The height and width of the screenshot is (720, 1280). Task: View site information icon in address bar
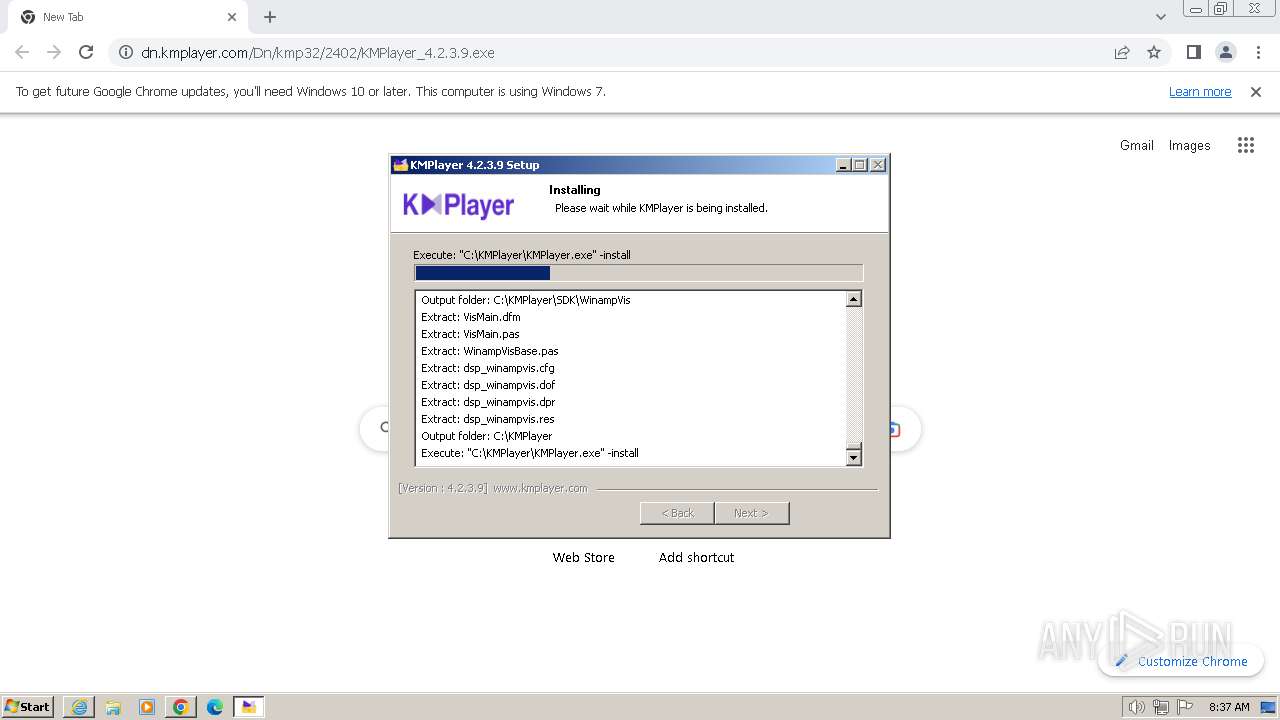click(x=126, y=52)
